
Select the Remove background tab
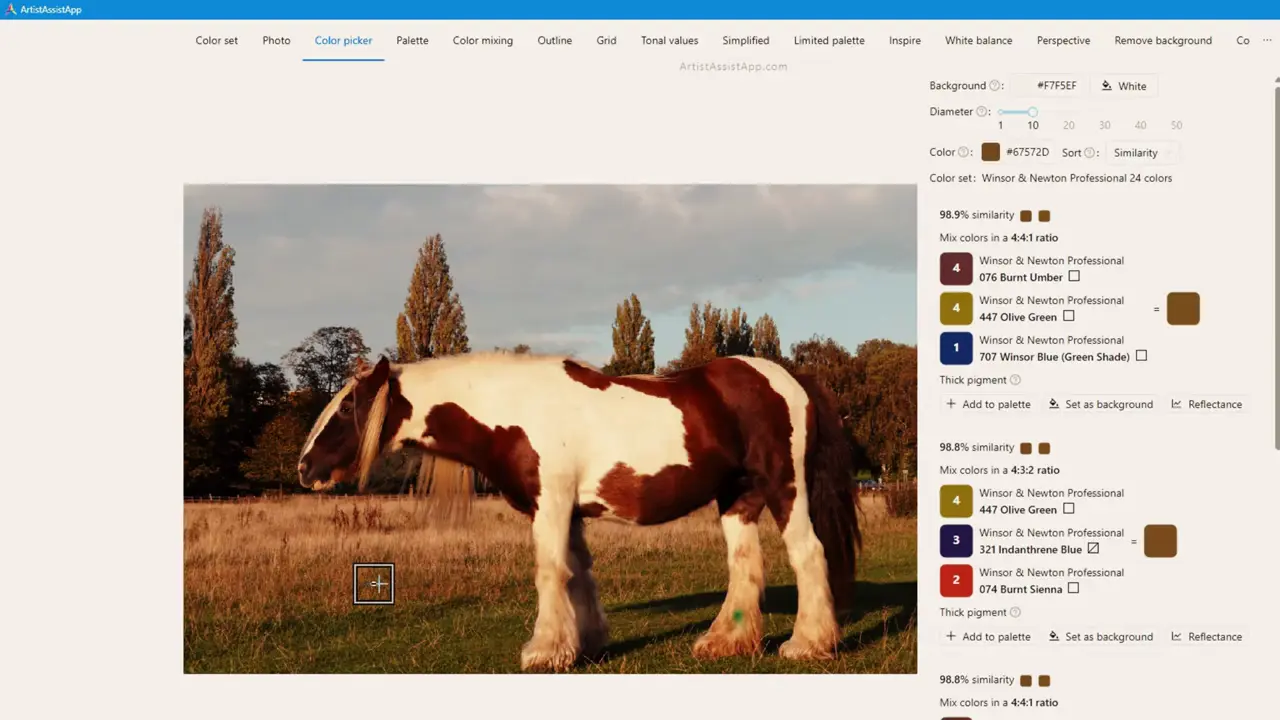1162,41
